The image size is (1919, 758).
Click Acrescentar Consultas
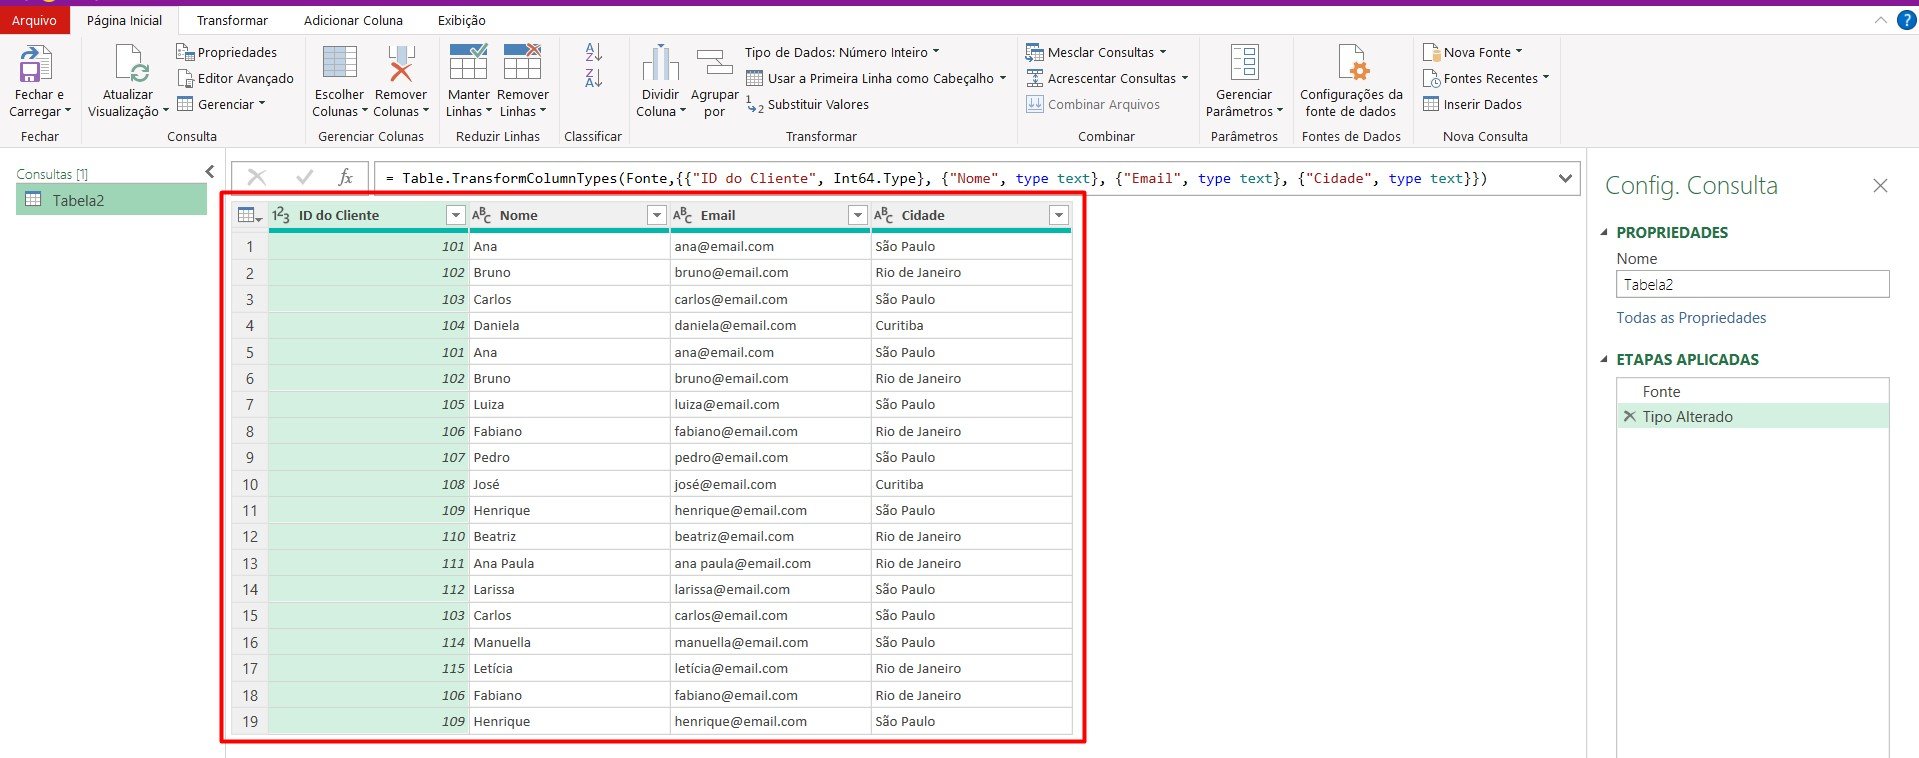[1107, 78]
